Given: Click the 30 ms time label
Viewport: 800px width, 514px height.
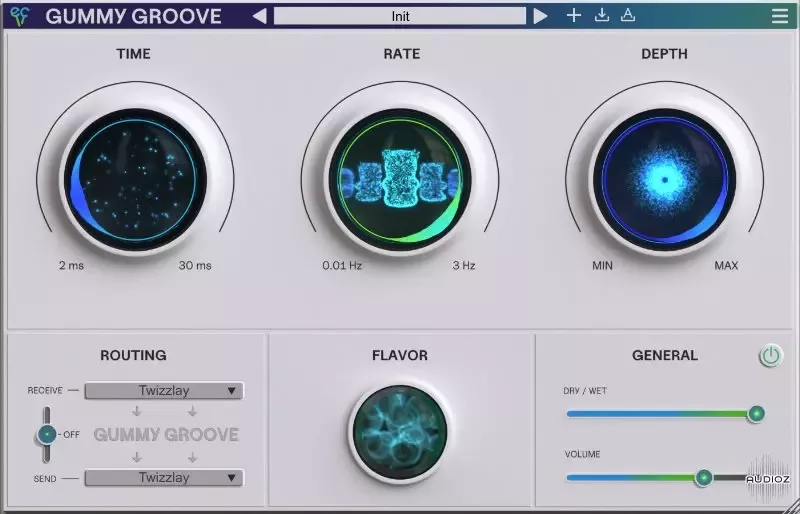Looking at the screenshot, I should click(195, 265).
